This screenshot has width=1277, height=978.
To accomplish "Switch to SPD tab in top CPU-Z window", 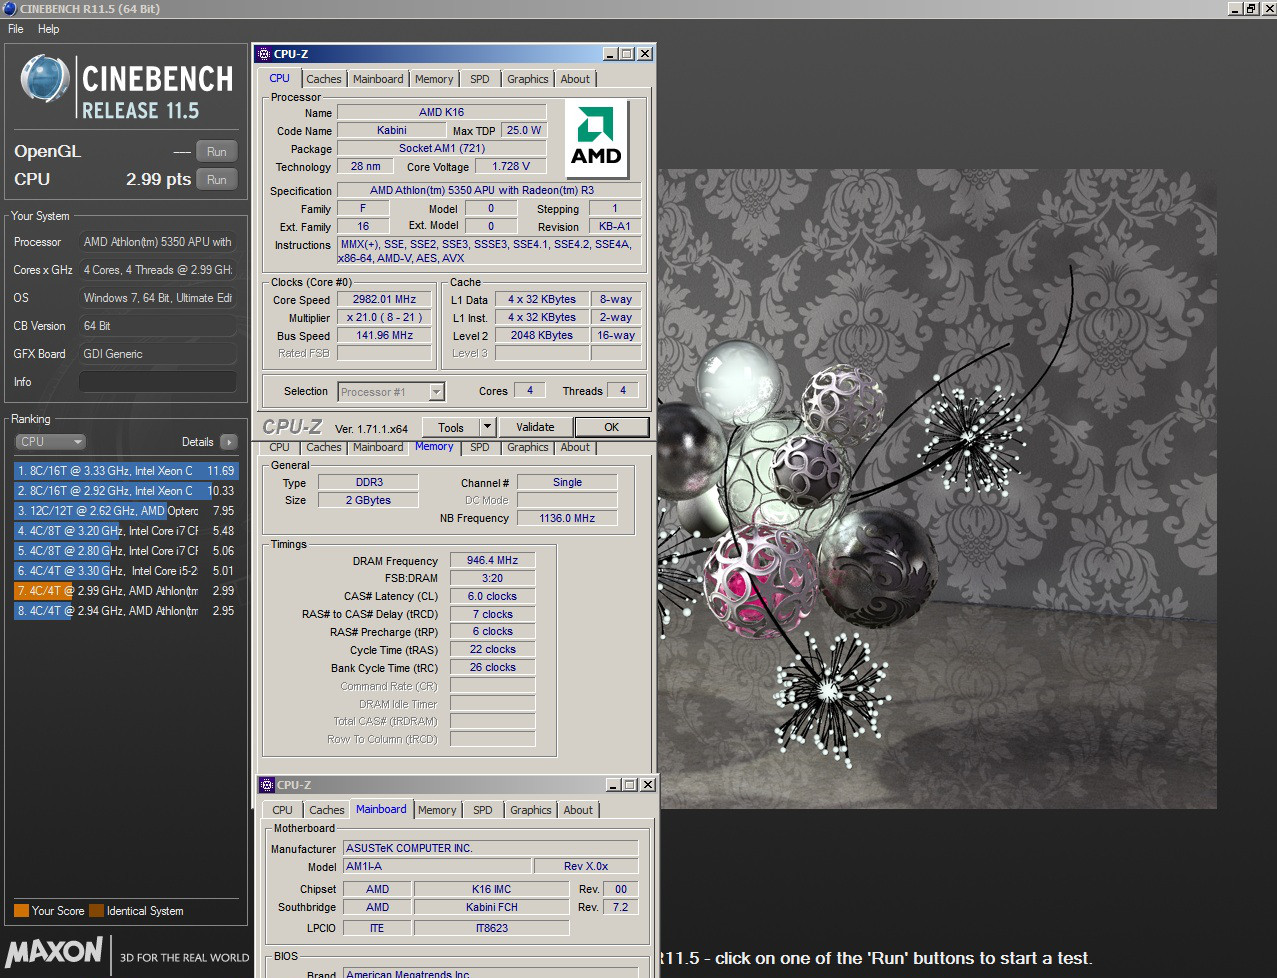I will pos(480,79).
